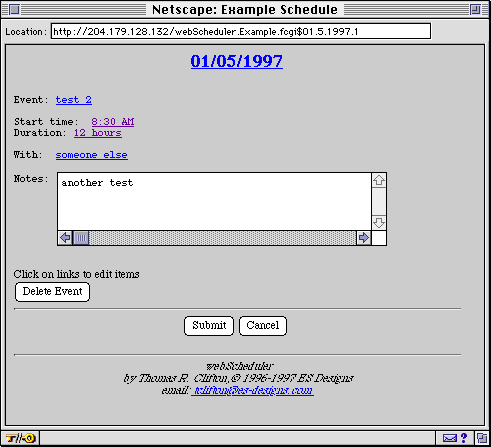The height and width of the screenshot is (447, 491).
Task: Click the Notes scroll up arrow
Action: coord(379,180)
